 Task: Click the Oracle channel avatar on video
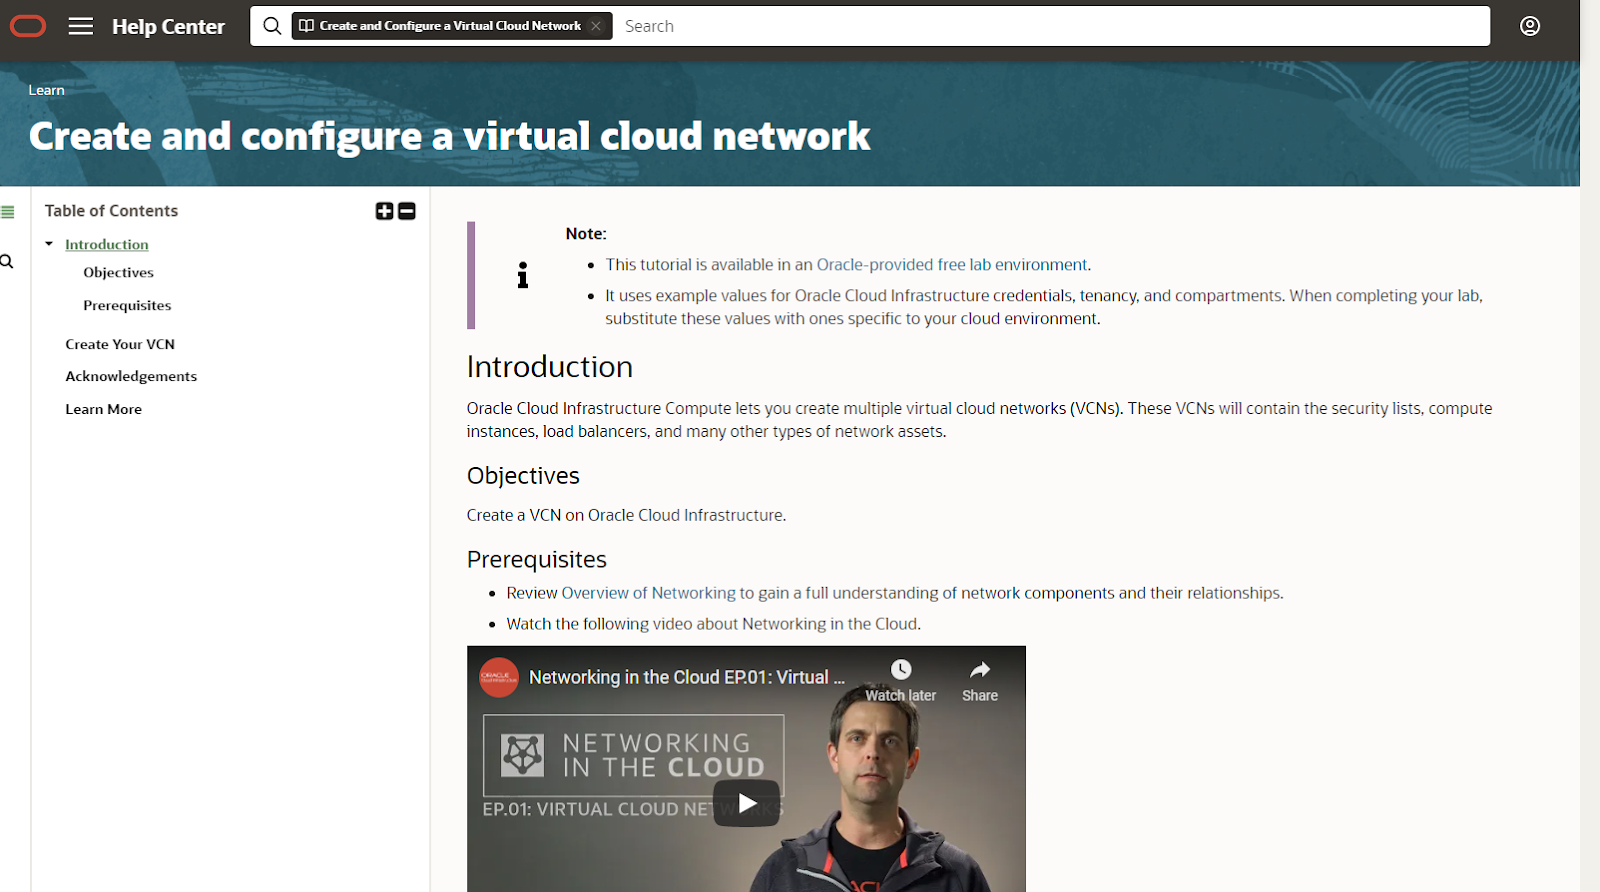pos(499,677)
